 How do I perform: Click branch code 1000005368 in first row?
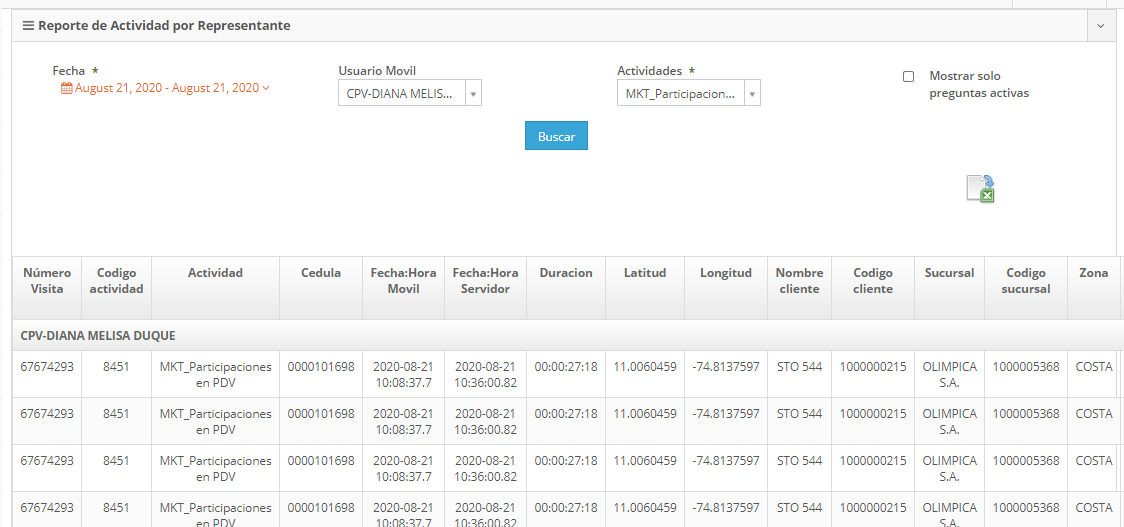[x=1026, y=367]
